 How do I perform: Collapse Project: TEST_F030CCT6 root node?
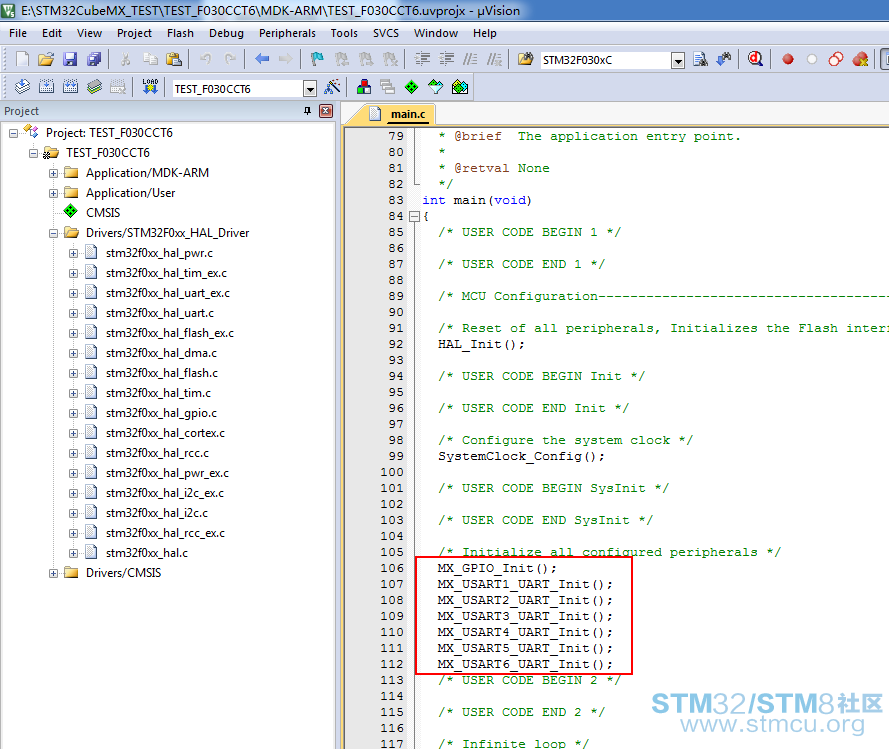(x=13, y=133)
